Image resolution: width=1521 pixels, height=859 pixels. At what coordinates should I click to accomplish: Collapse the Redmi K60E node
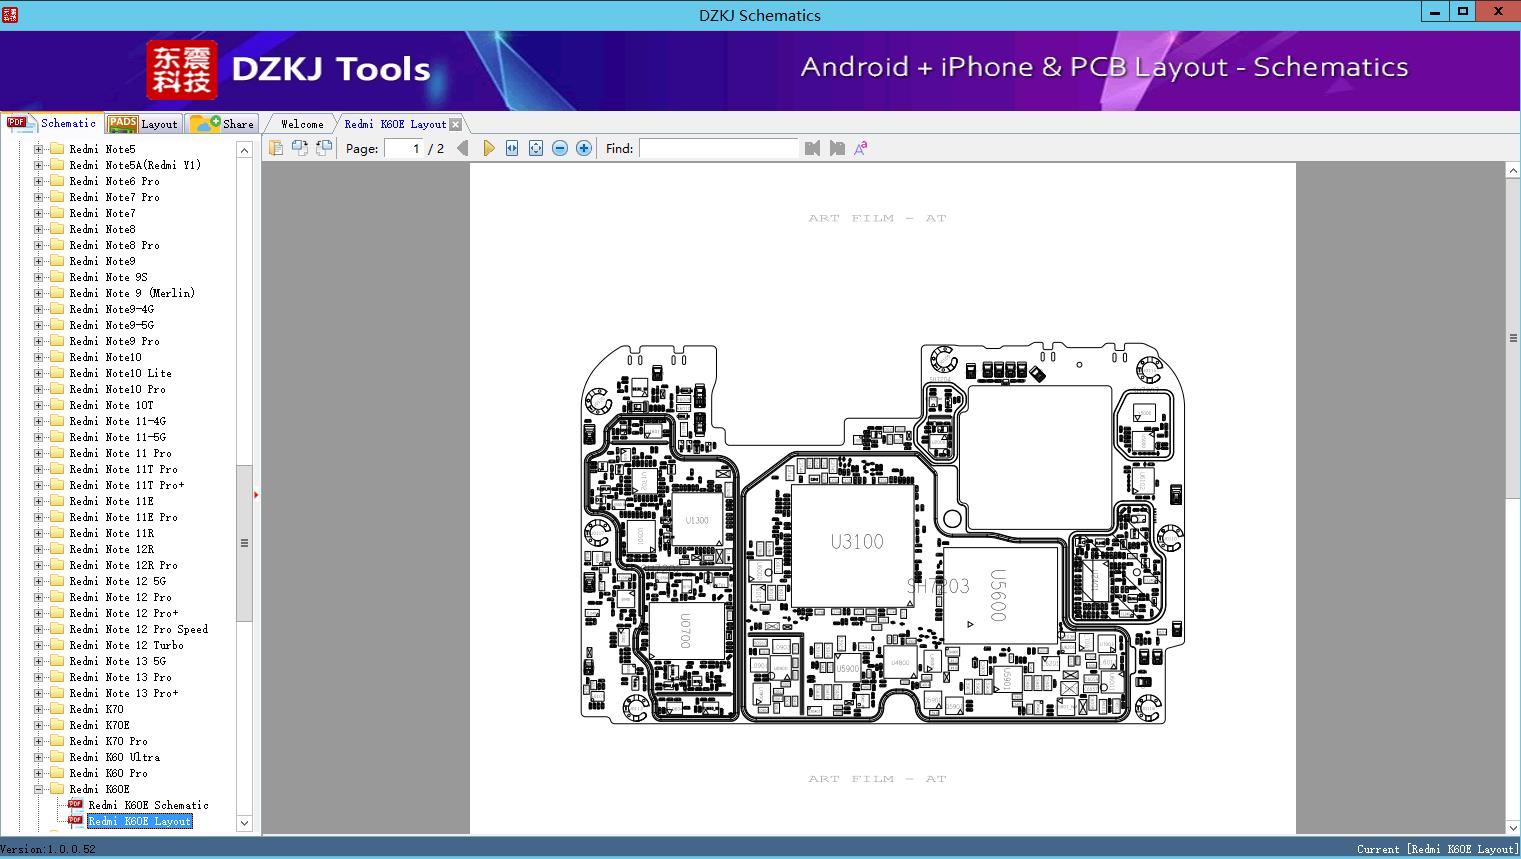click(x=38, y=789)
